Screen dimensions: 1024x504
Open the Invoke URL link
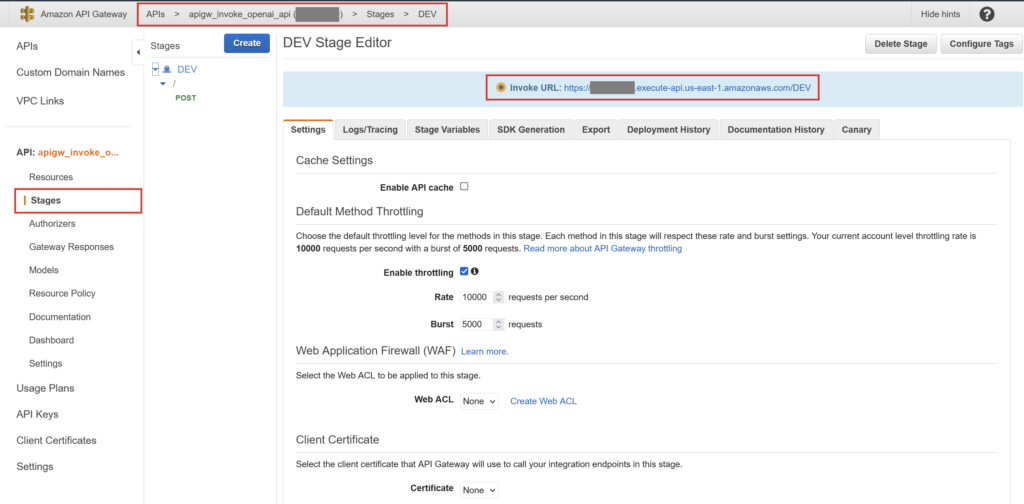[x=685, y=87]
